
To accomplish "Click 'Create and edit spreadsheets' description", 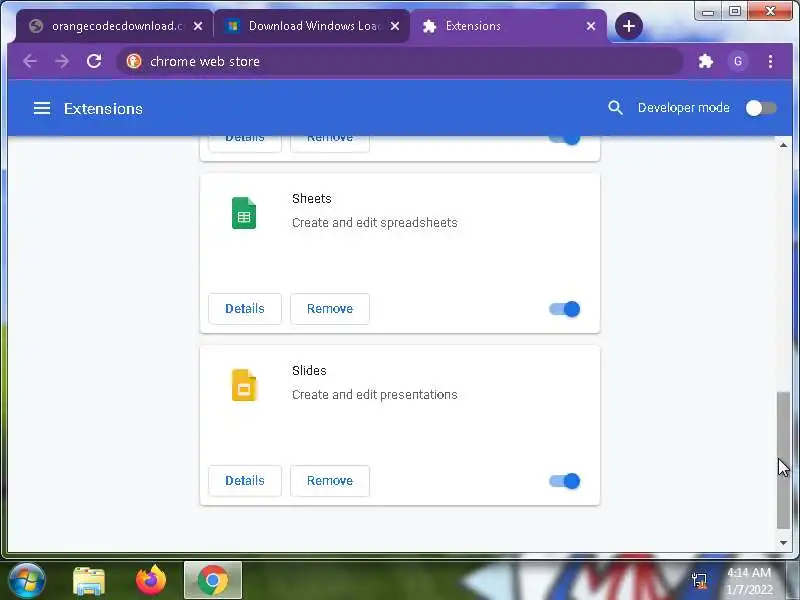I will 374,222.
